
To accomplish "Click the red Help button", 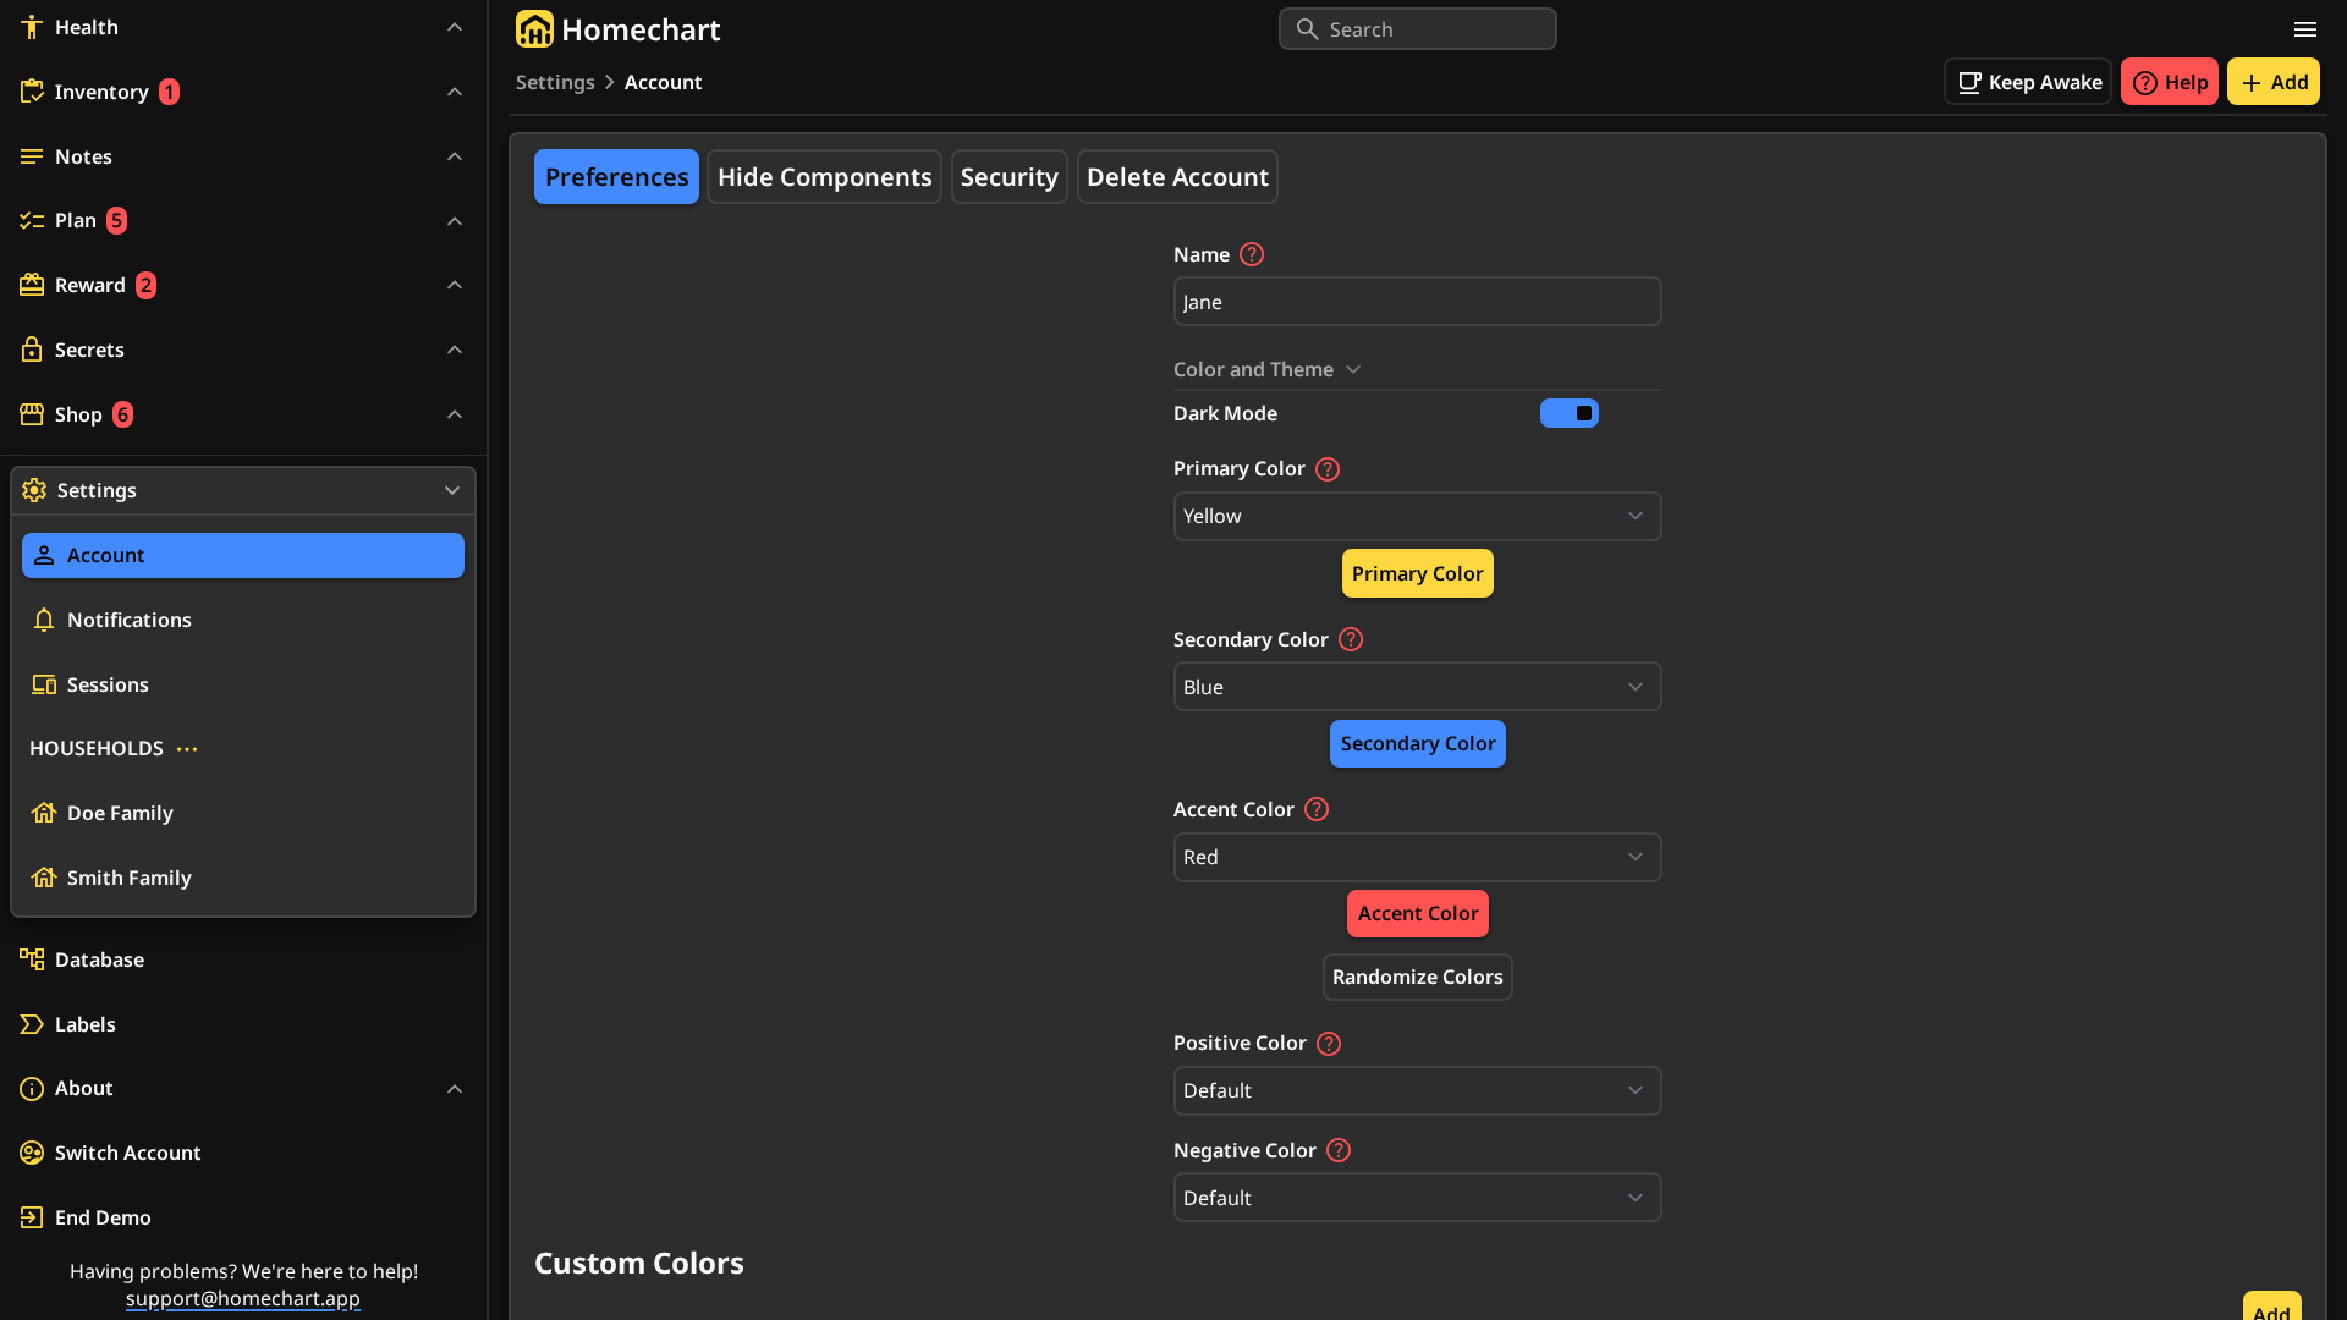I will pos(2170,82).
